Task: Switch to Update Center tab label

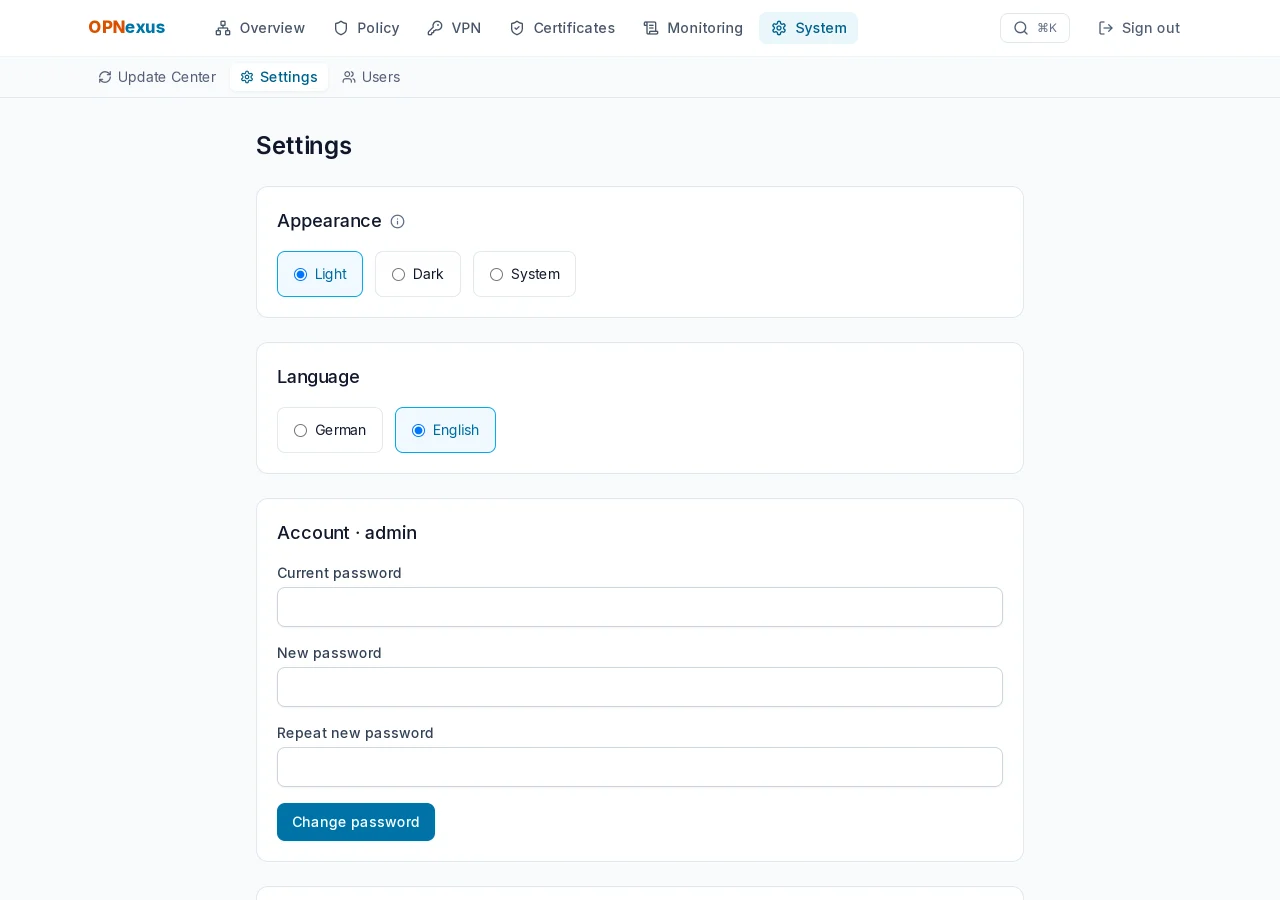Action: tap(167, 77)
